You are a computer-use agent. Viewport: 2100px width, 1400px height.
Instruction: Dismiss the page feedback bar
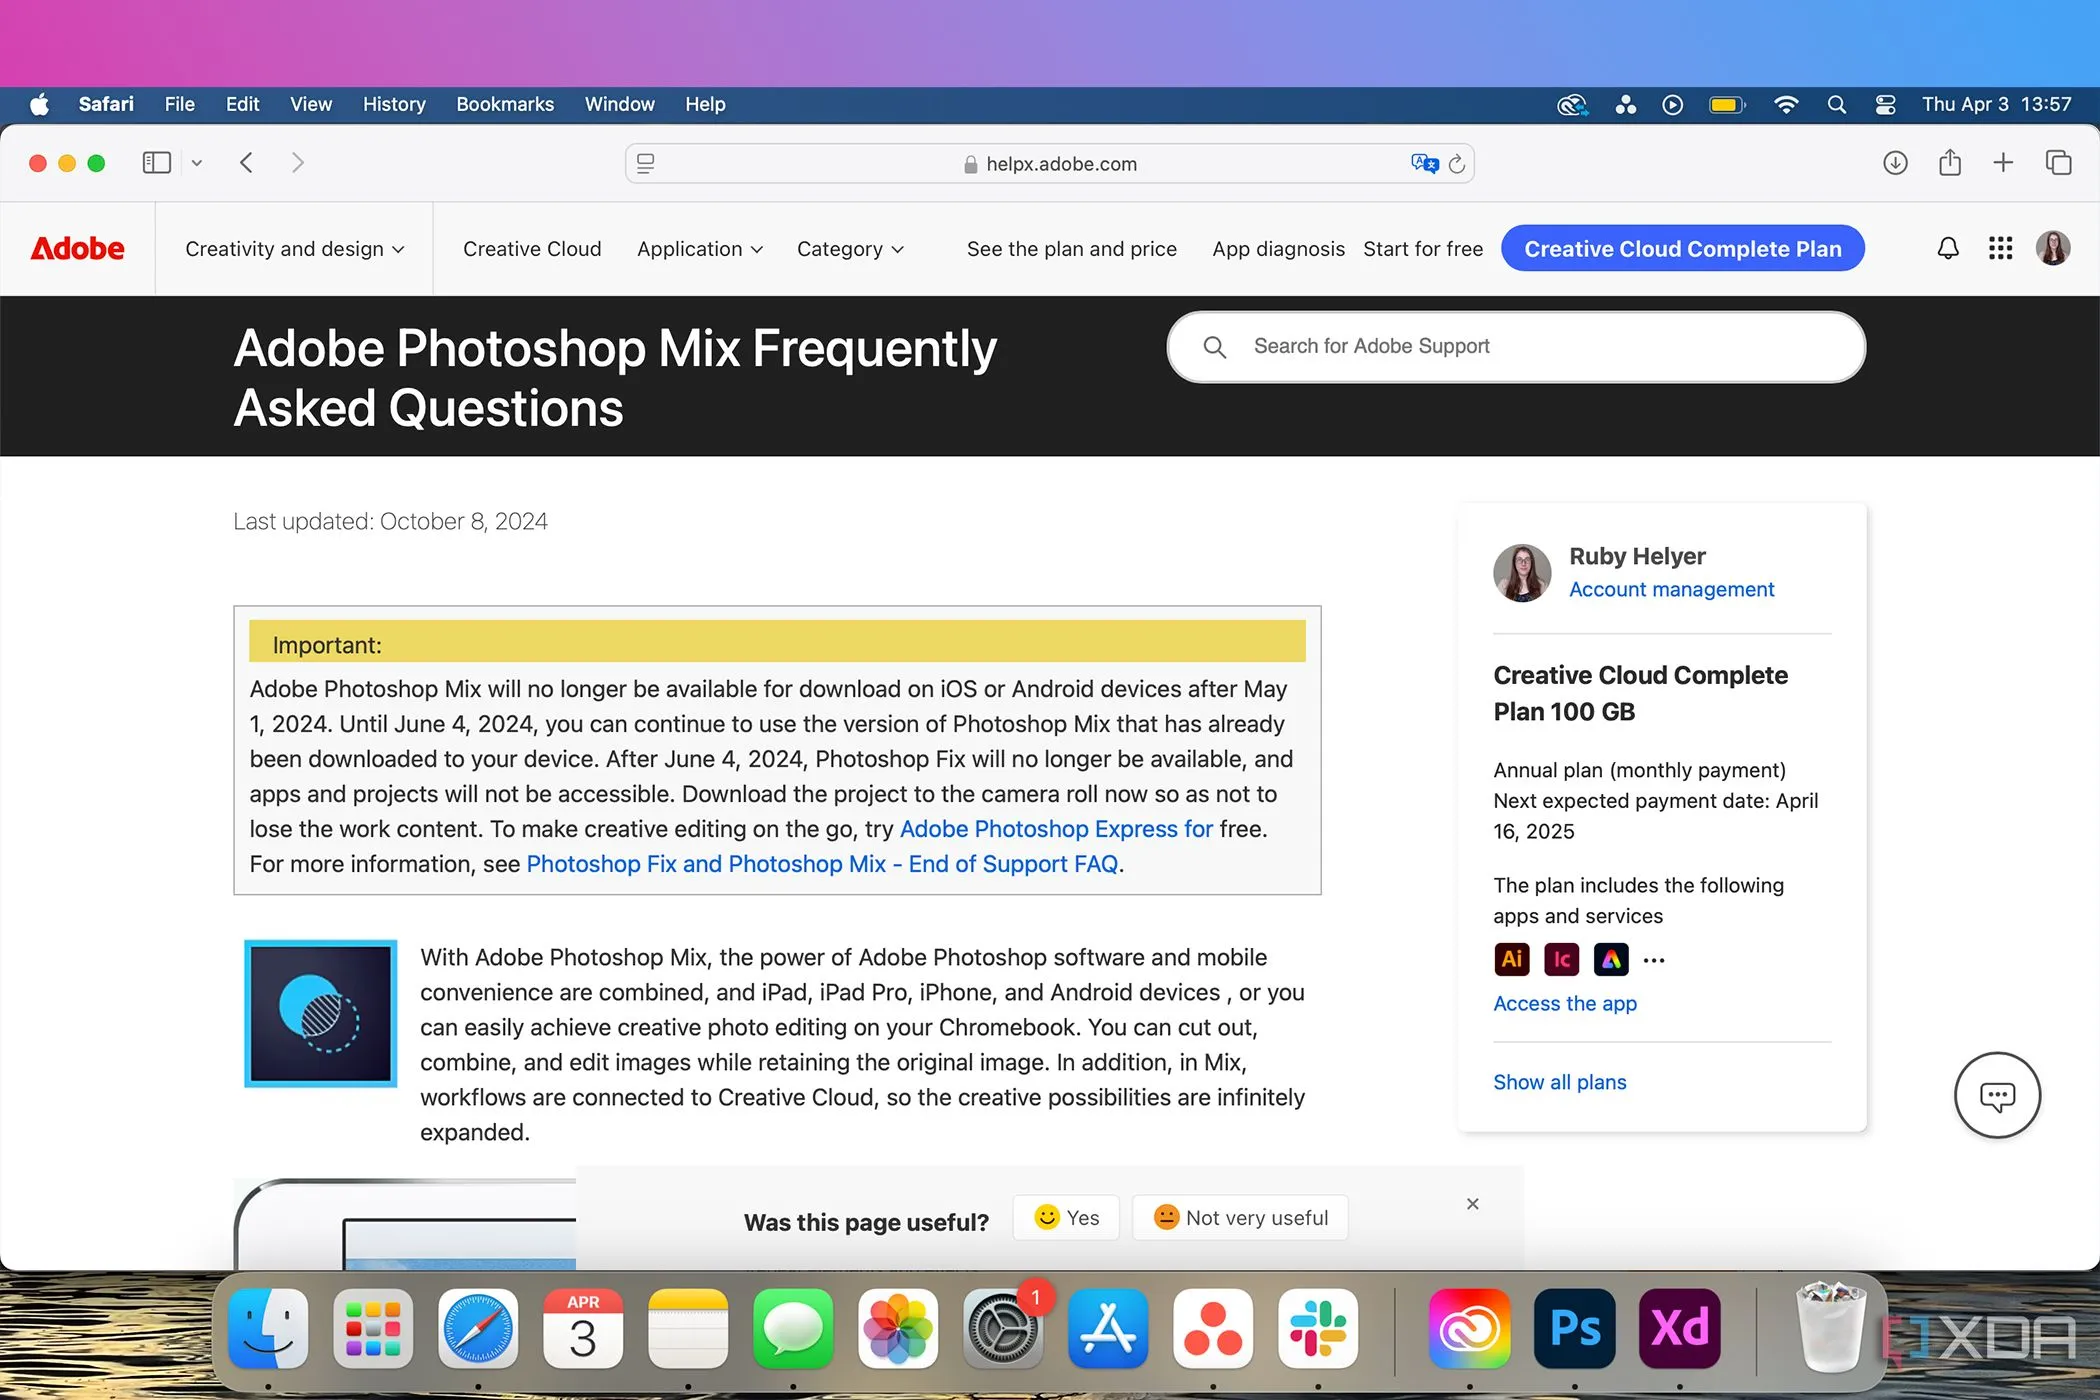(1472, 1204)
